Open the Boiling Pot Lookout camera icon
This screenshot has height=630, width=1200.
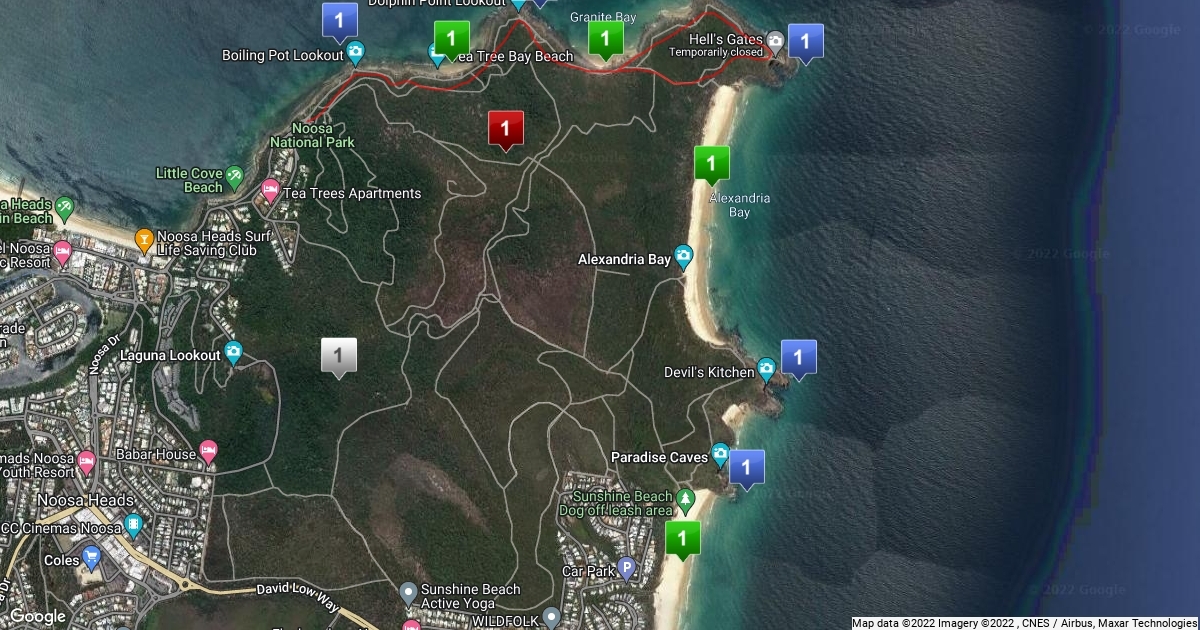pyautogui.click(x=355, y=52)
